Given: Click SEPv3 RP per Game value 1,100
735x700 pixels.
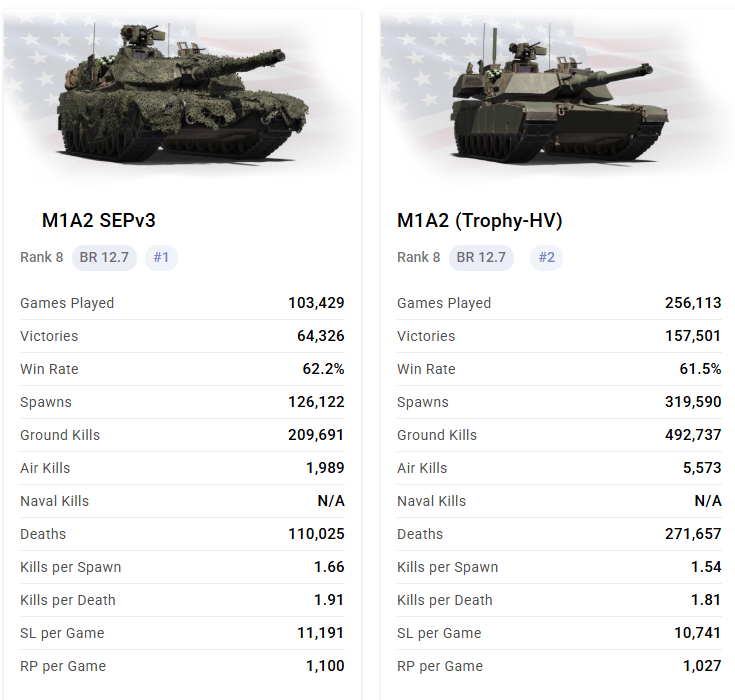Looking at the screenshot, I should (325, 666).
